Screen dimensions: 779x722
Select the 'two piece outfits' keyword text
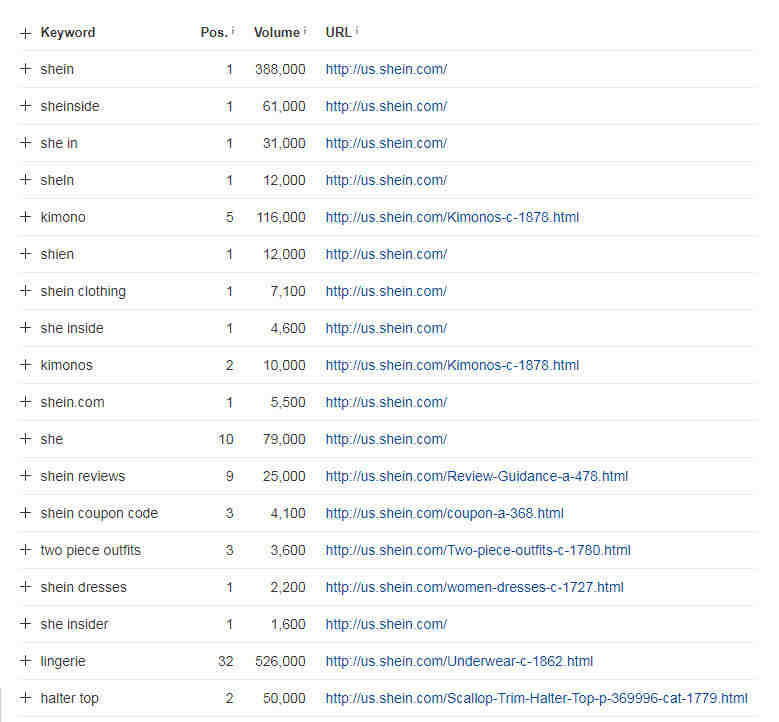pos(90,550)
